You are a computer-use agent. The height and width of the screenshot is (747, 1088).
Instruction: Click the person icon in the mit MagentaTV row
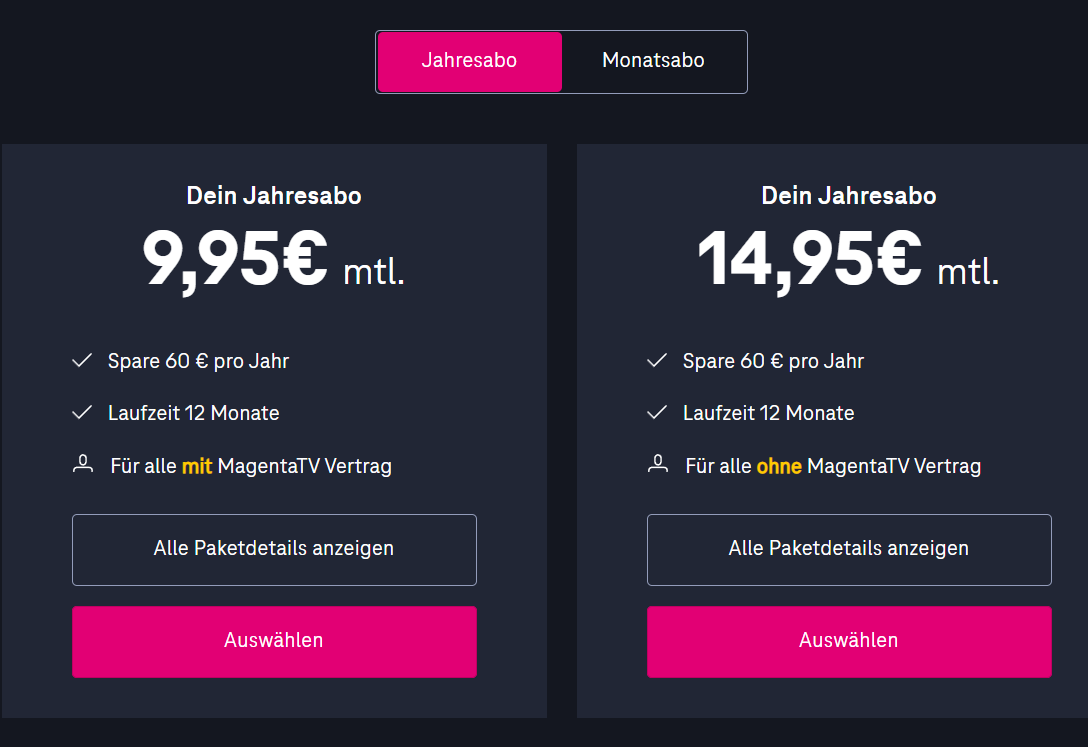83,464
